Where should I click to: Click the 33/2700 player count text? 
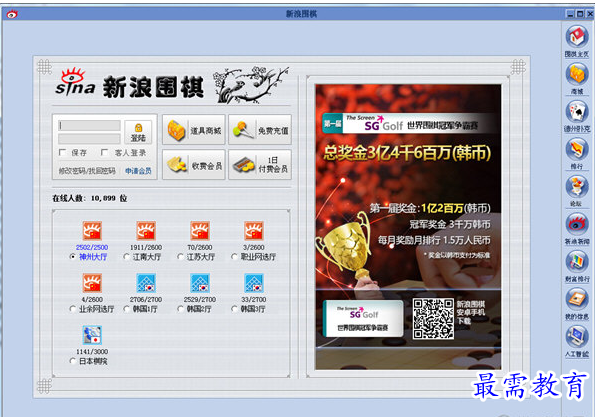(x=254, y=299)
